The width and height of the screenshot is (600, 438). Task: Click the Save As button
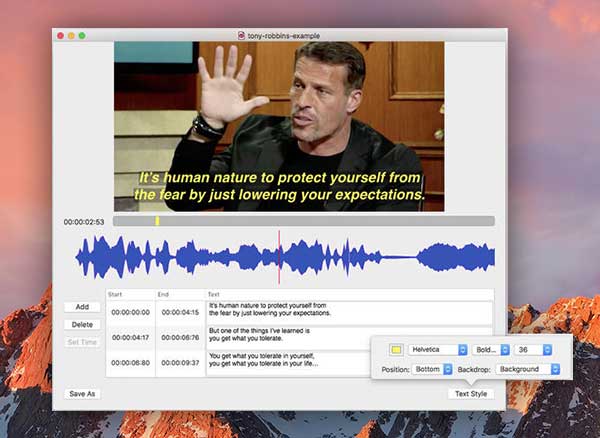tap(82, 394)
